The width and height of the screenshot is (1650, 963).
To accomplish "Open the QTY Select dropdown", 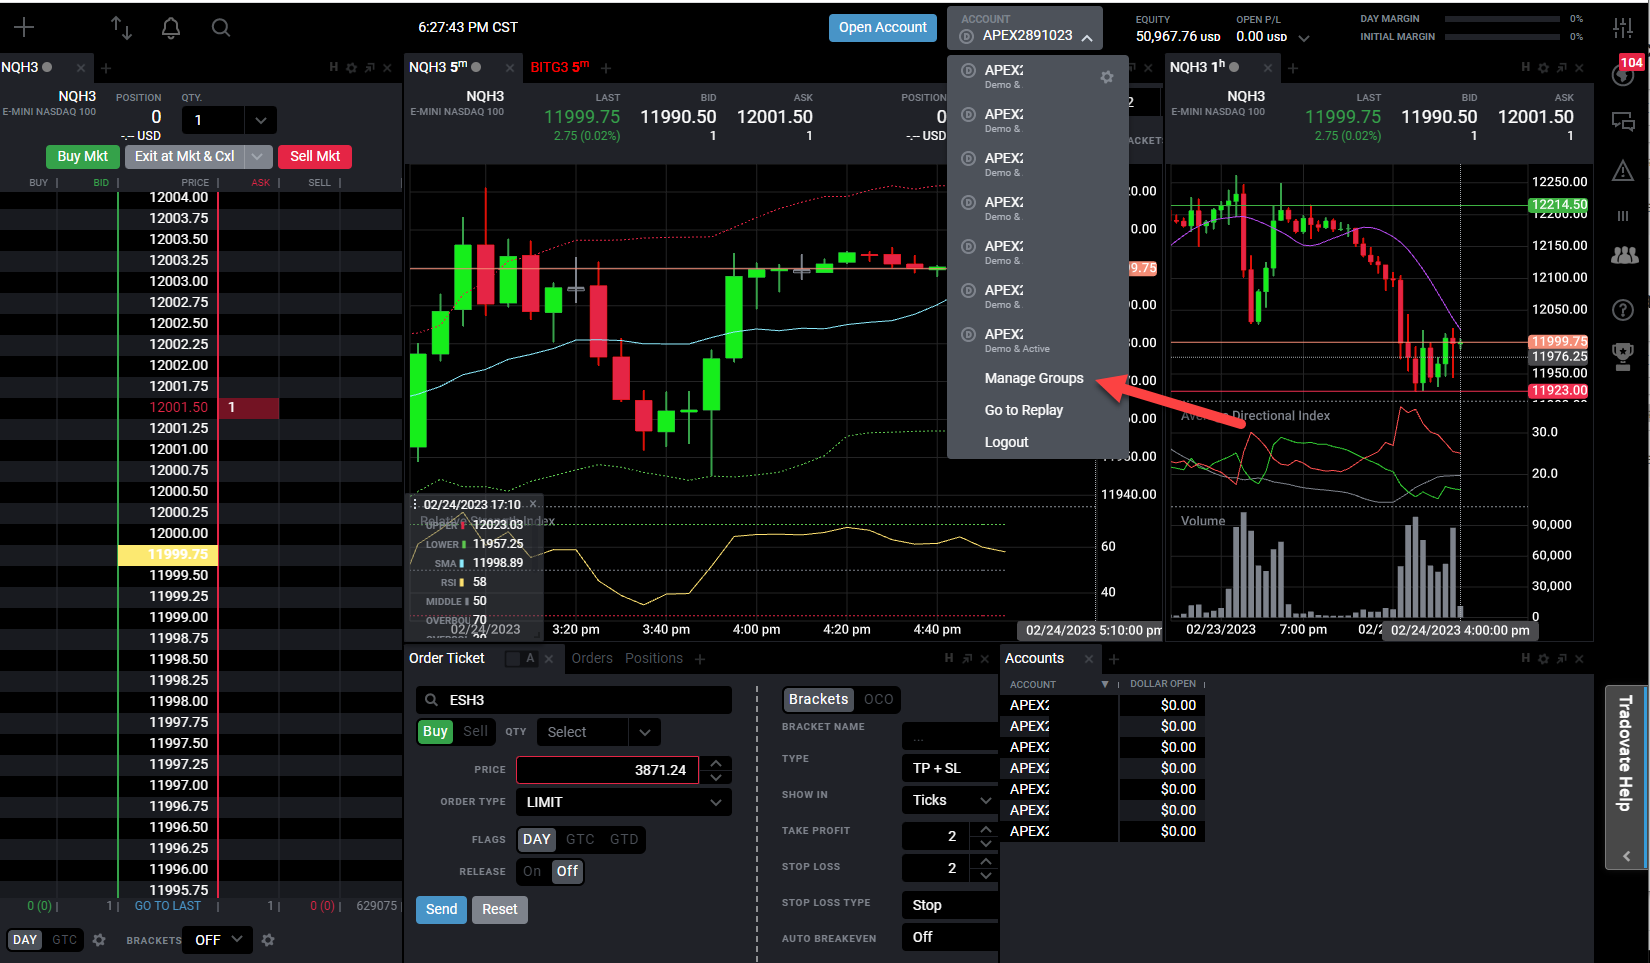I will coord(598,732).
